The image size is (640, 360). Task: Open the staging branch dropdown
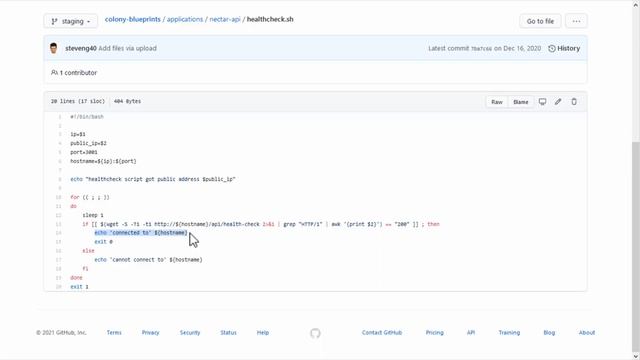[x=71, y=21]
